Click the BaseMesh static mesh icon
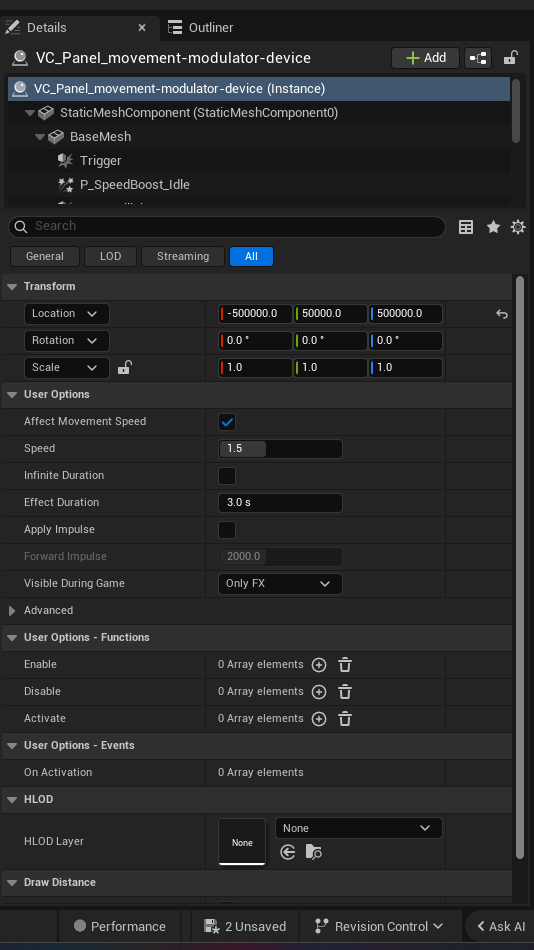This screenshot has width=534, height=950. [x=56, y=137]
